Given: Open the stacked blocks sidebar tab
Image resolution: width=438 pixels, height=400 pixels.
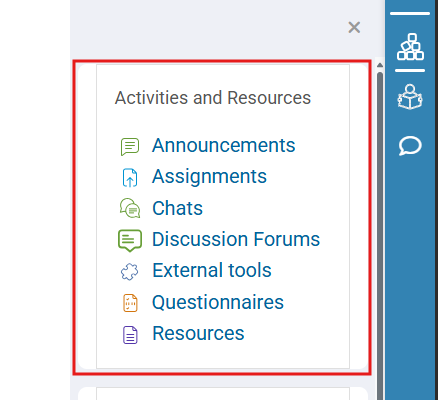Looking at the screenshot, I should (x=410, y=47).
